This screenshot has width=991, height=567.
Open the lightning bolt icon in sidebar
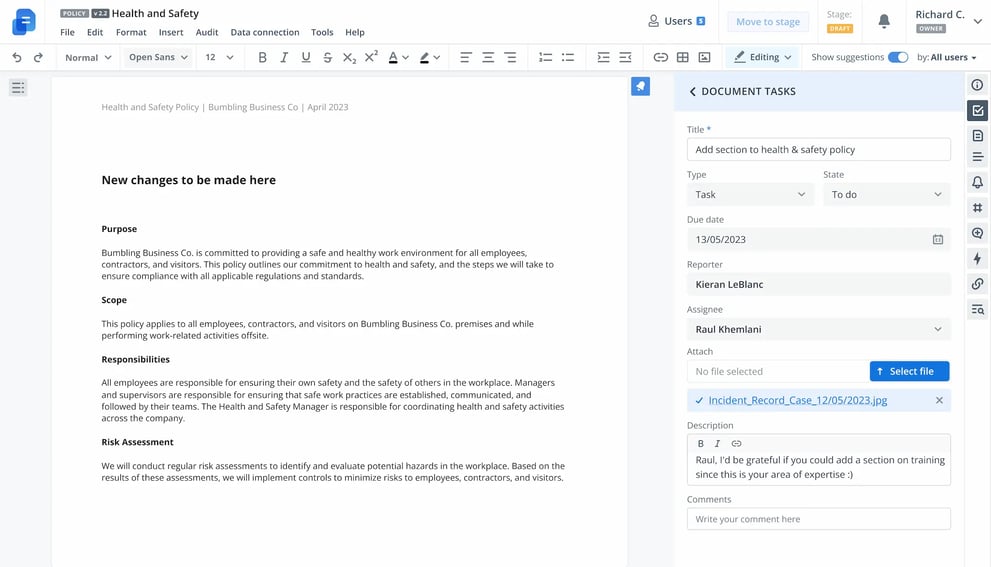pyautogui.click(x=978, y=258)
